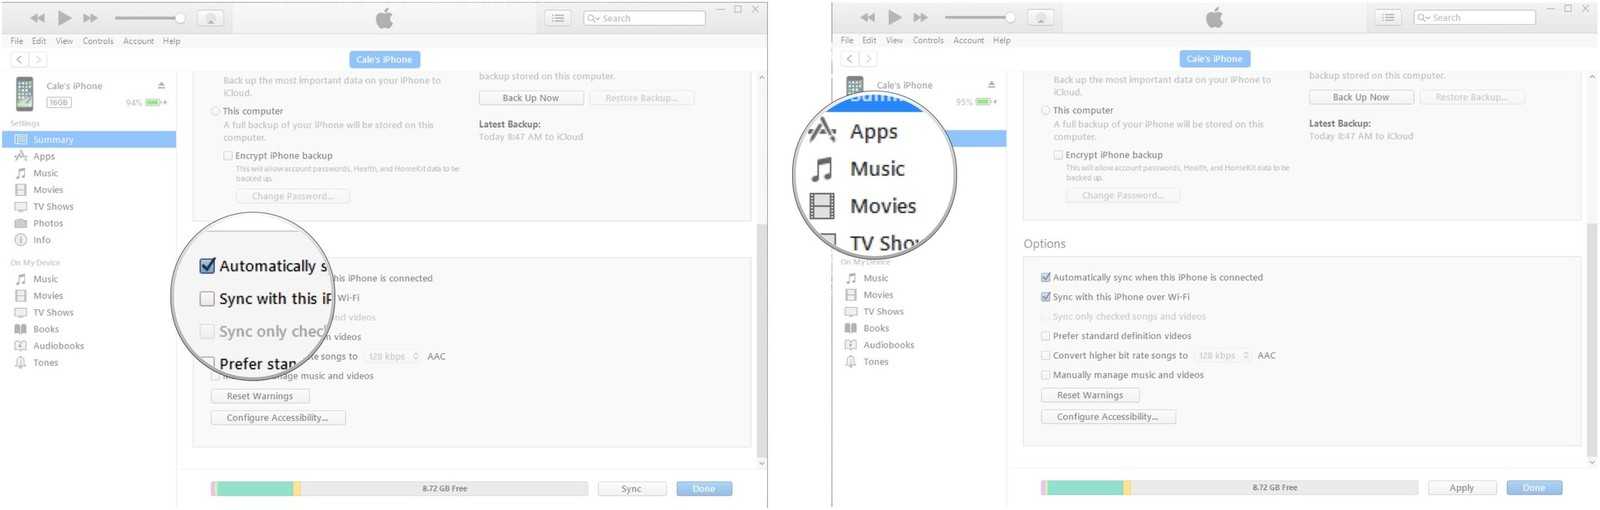Open Audiobooks in right window's sidebar

click(x=888, y=345)
